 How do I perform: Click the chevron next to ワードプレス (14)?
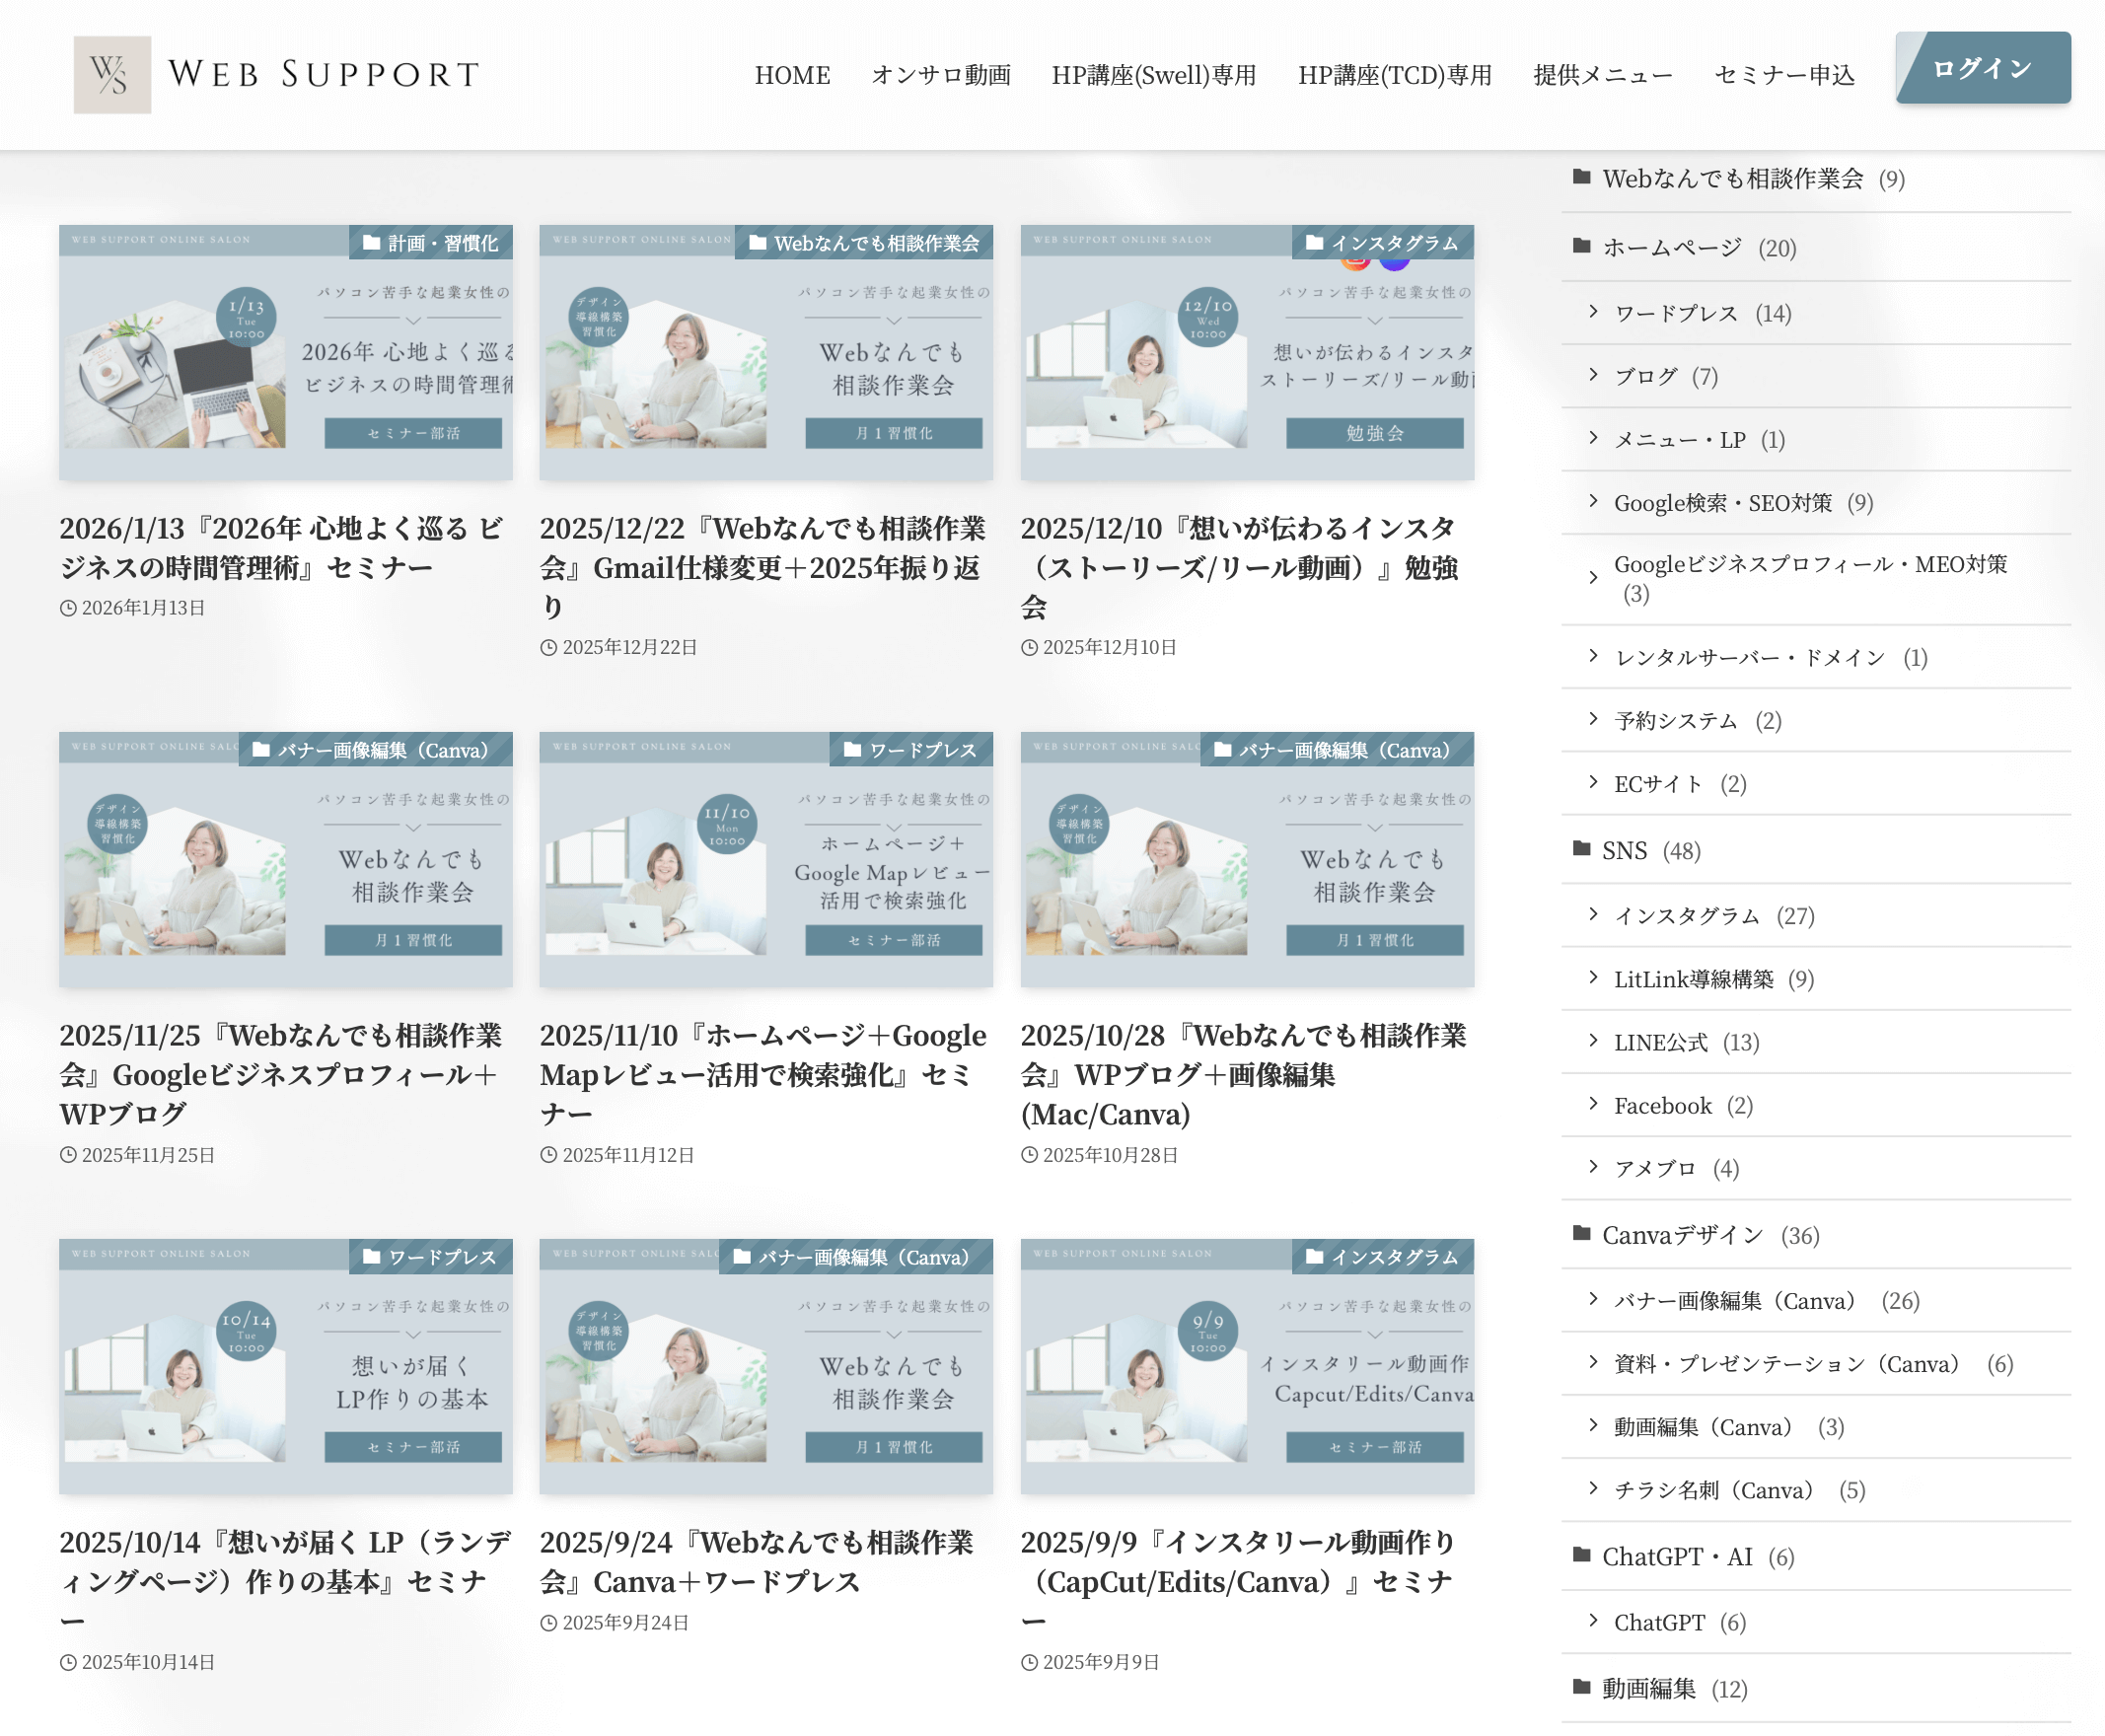click(x=1593, y=312)
